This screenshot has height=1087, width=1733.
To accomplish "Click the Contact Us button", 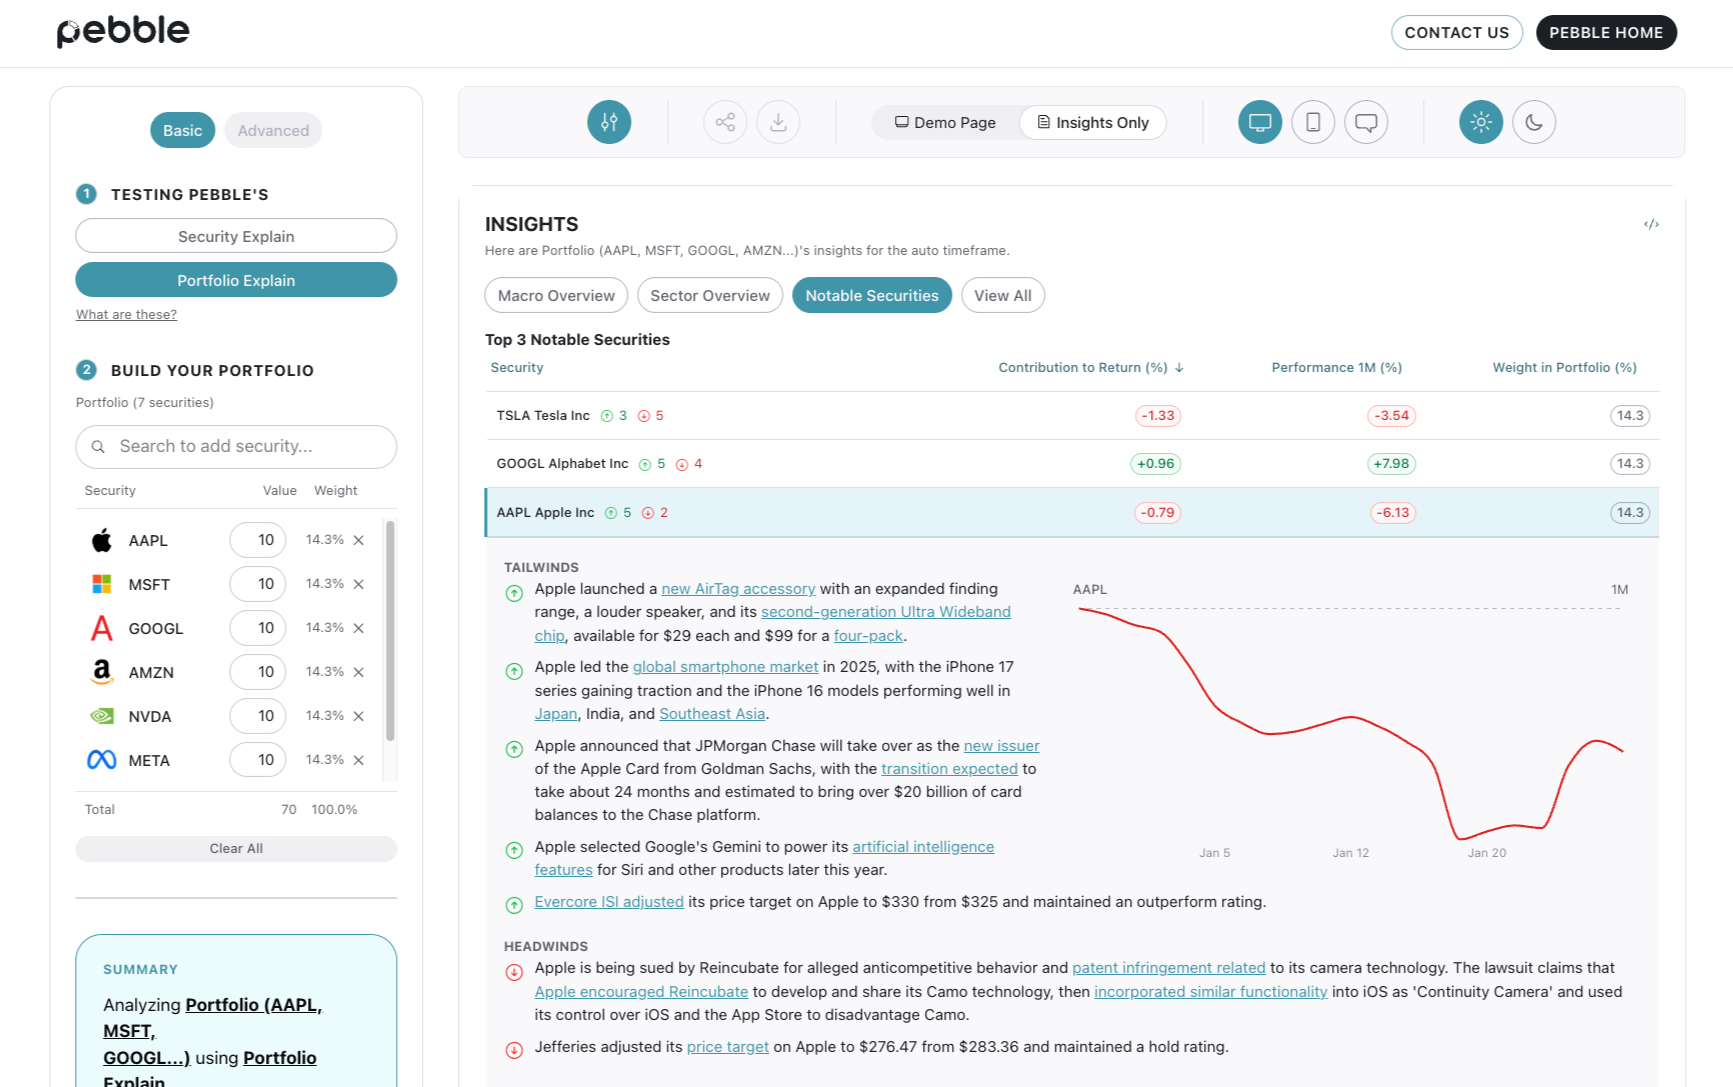I will [1457, 32].
